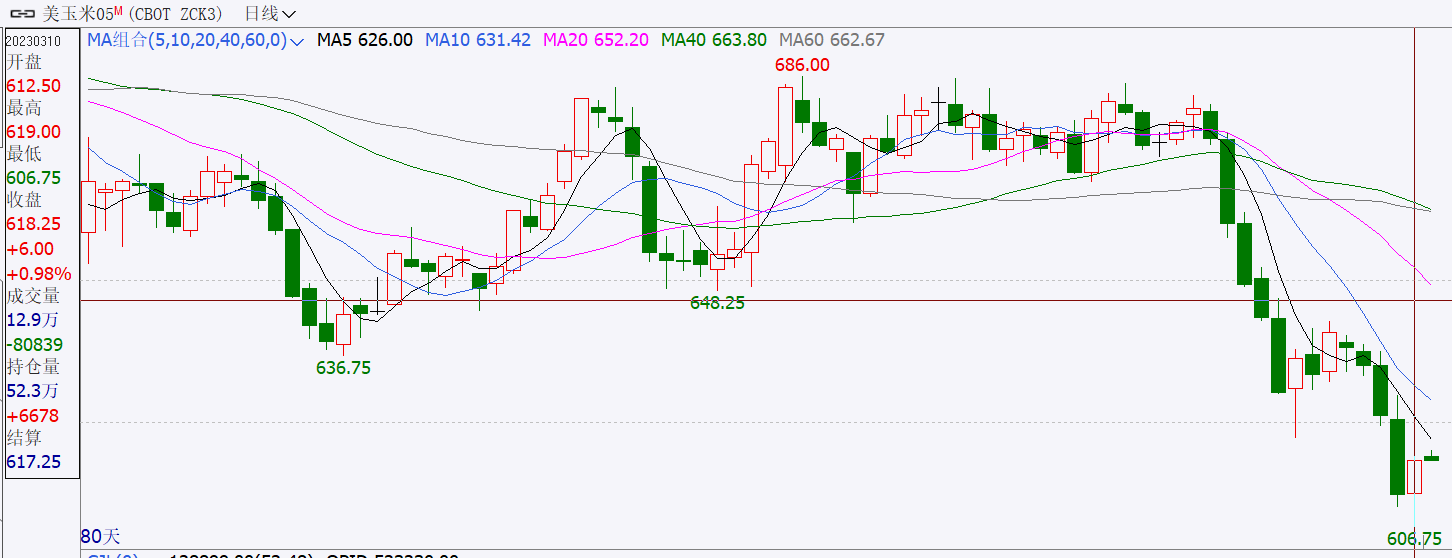Click the MA60 662.67 legend value

tap(832, 40)
